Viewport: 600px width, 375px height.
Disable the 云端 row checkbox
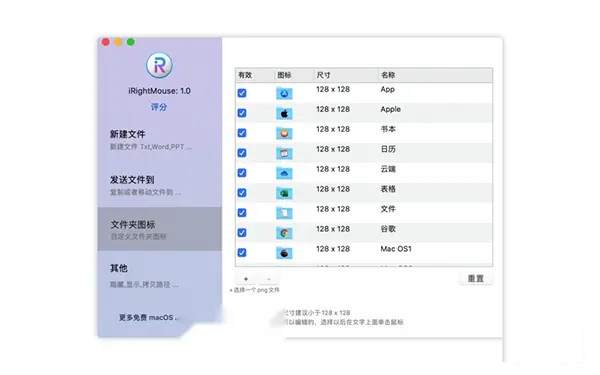tap(242, 173)
